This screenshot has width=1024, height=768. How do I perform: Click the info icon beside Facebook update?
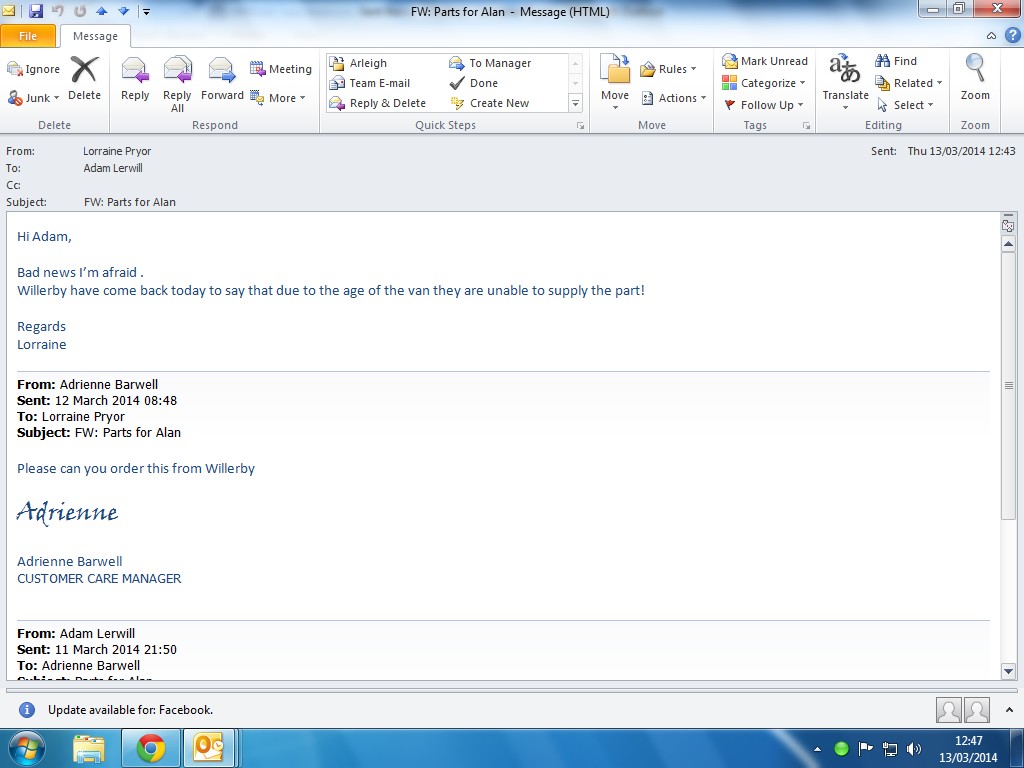pos(27,710)
